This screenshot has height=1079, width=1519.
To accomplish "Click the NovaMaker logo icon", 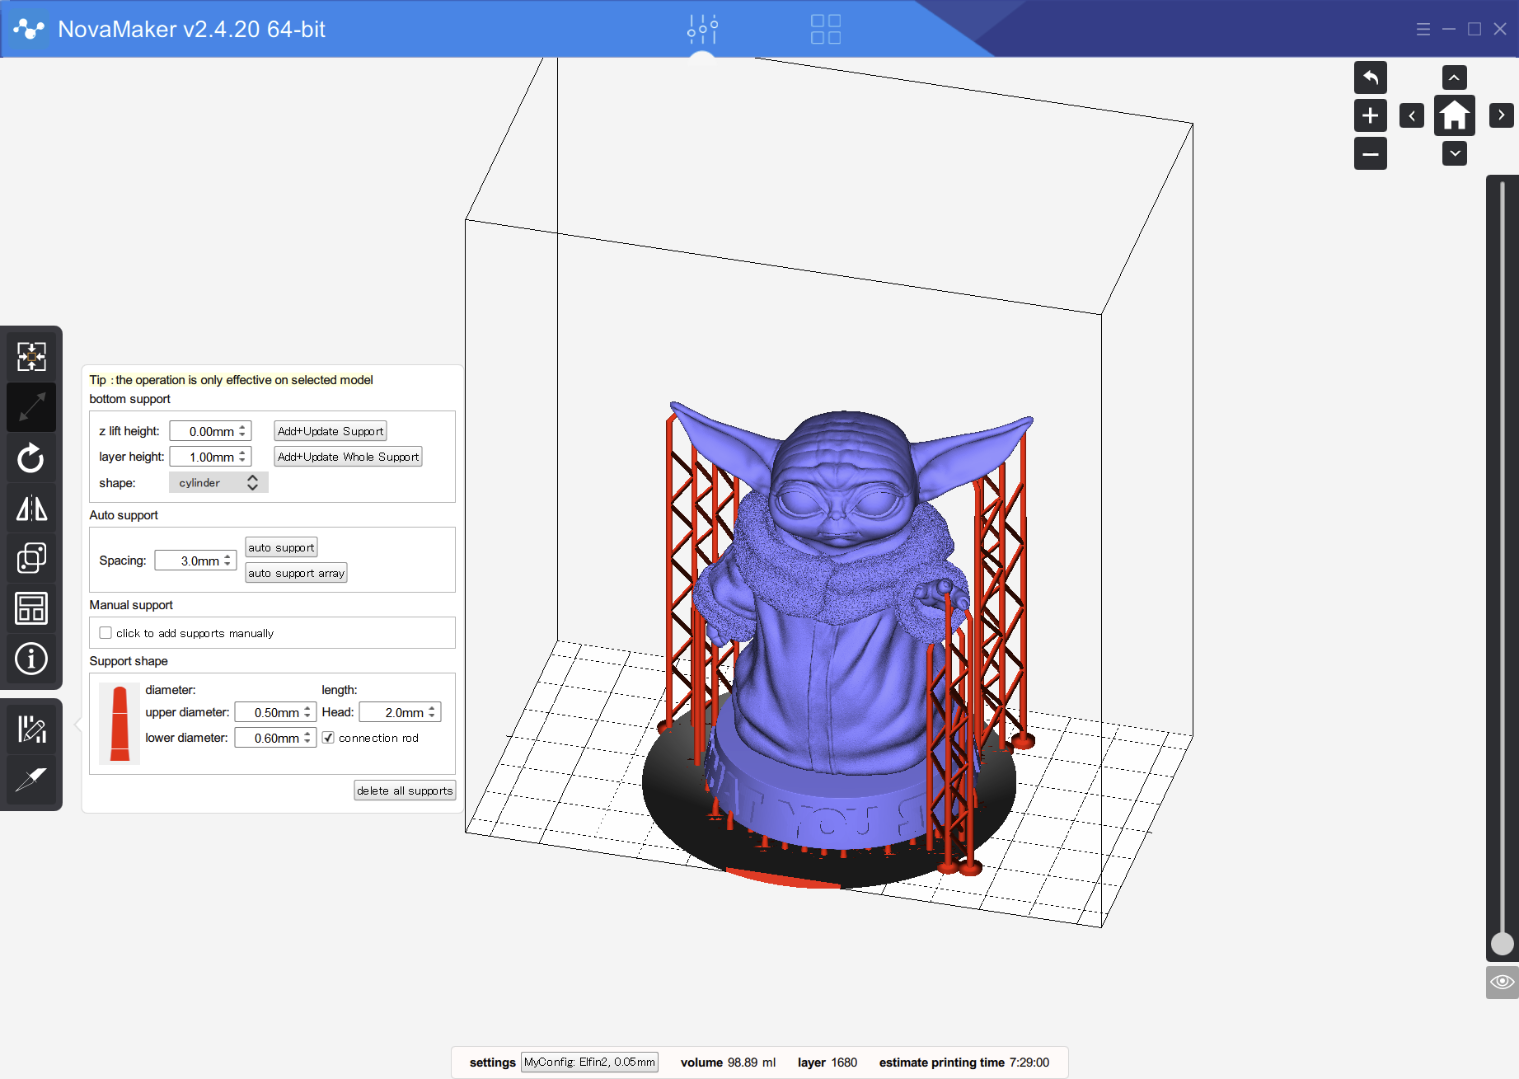I will coord(29,29).
